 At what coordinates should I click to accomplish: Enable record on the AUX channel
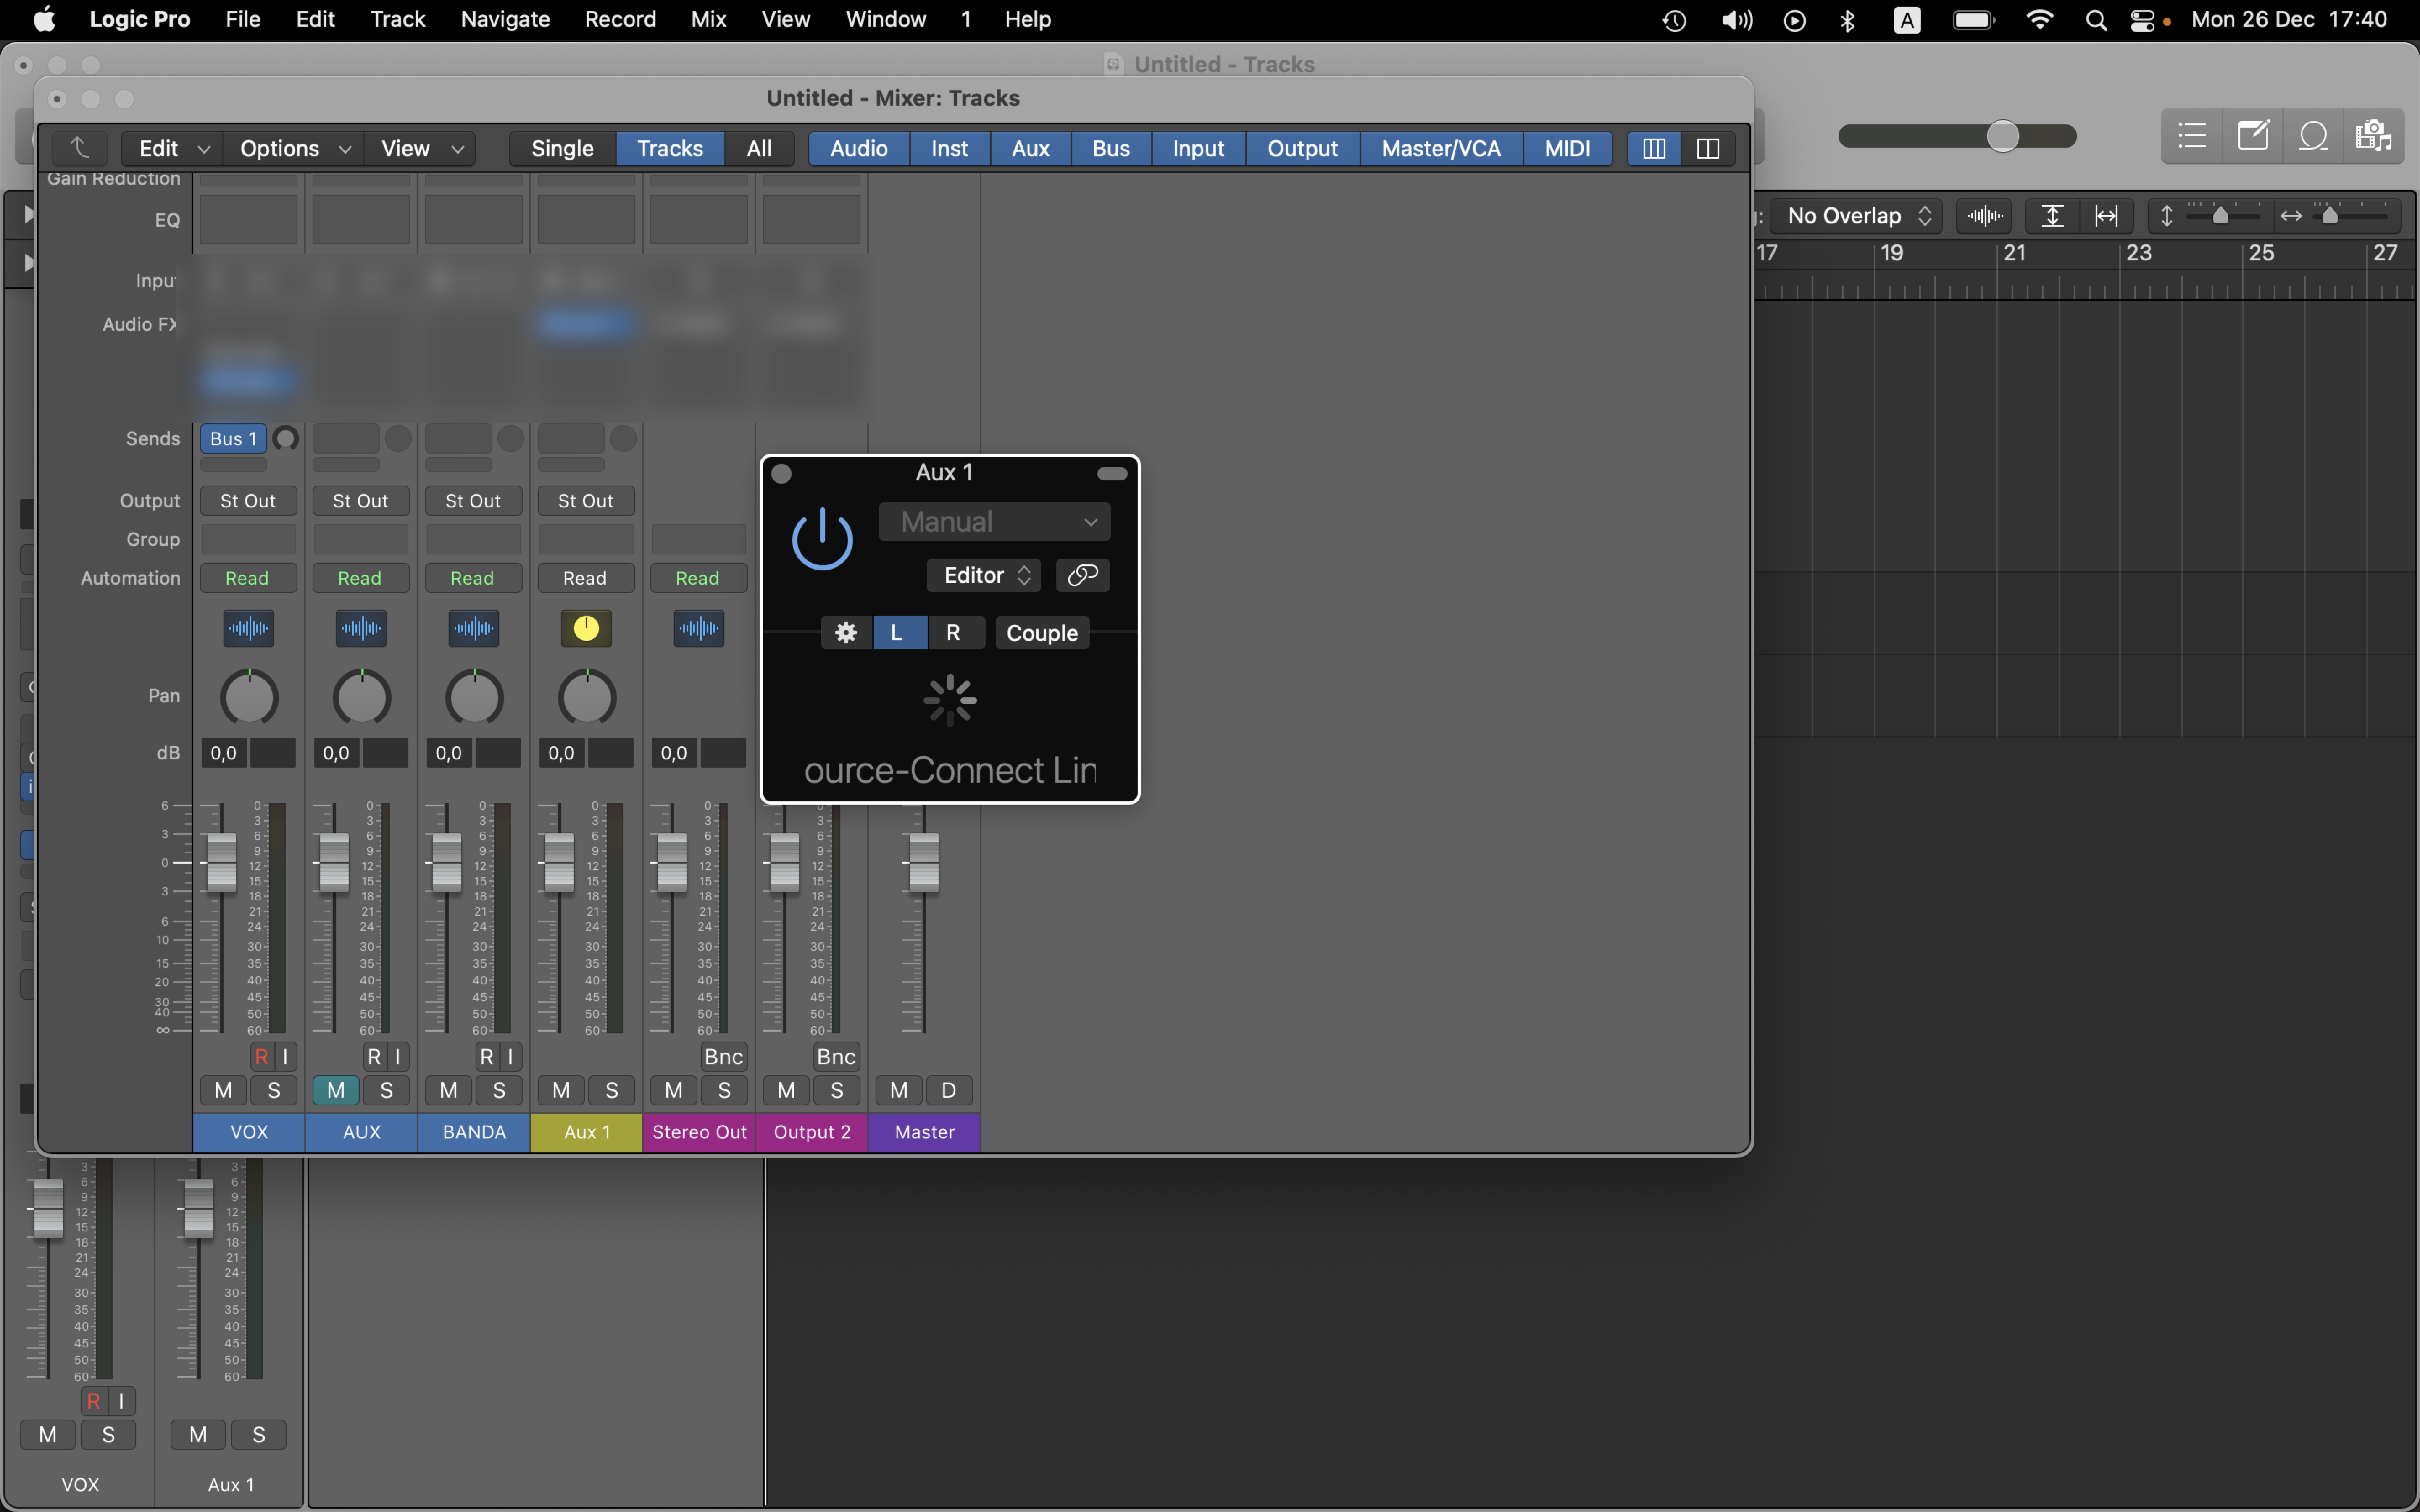[x=374, y=1056]
